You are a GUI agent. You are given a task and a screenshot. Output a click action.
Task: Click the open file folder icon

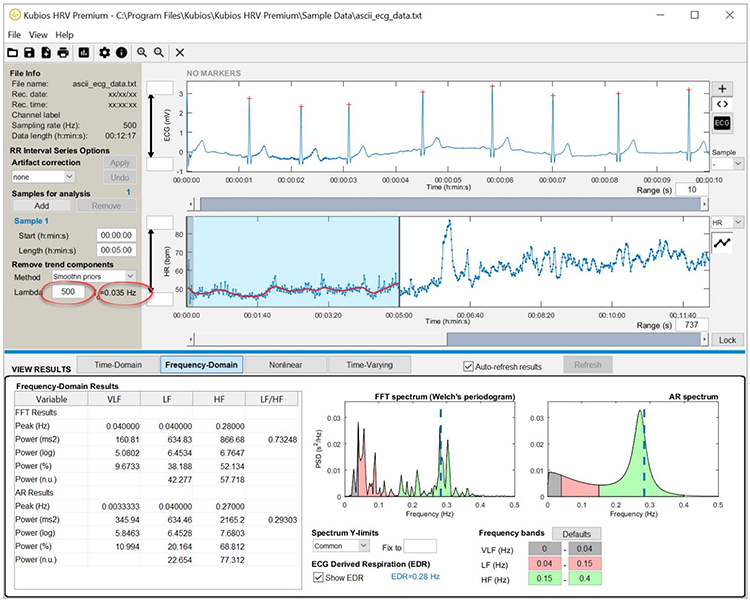13,52
